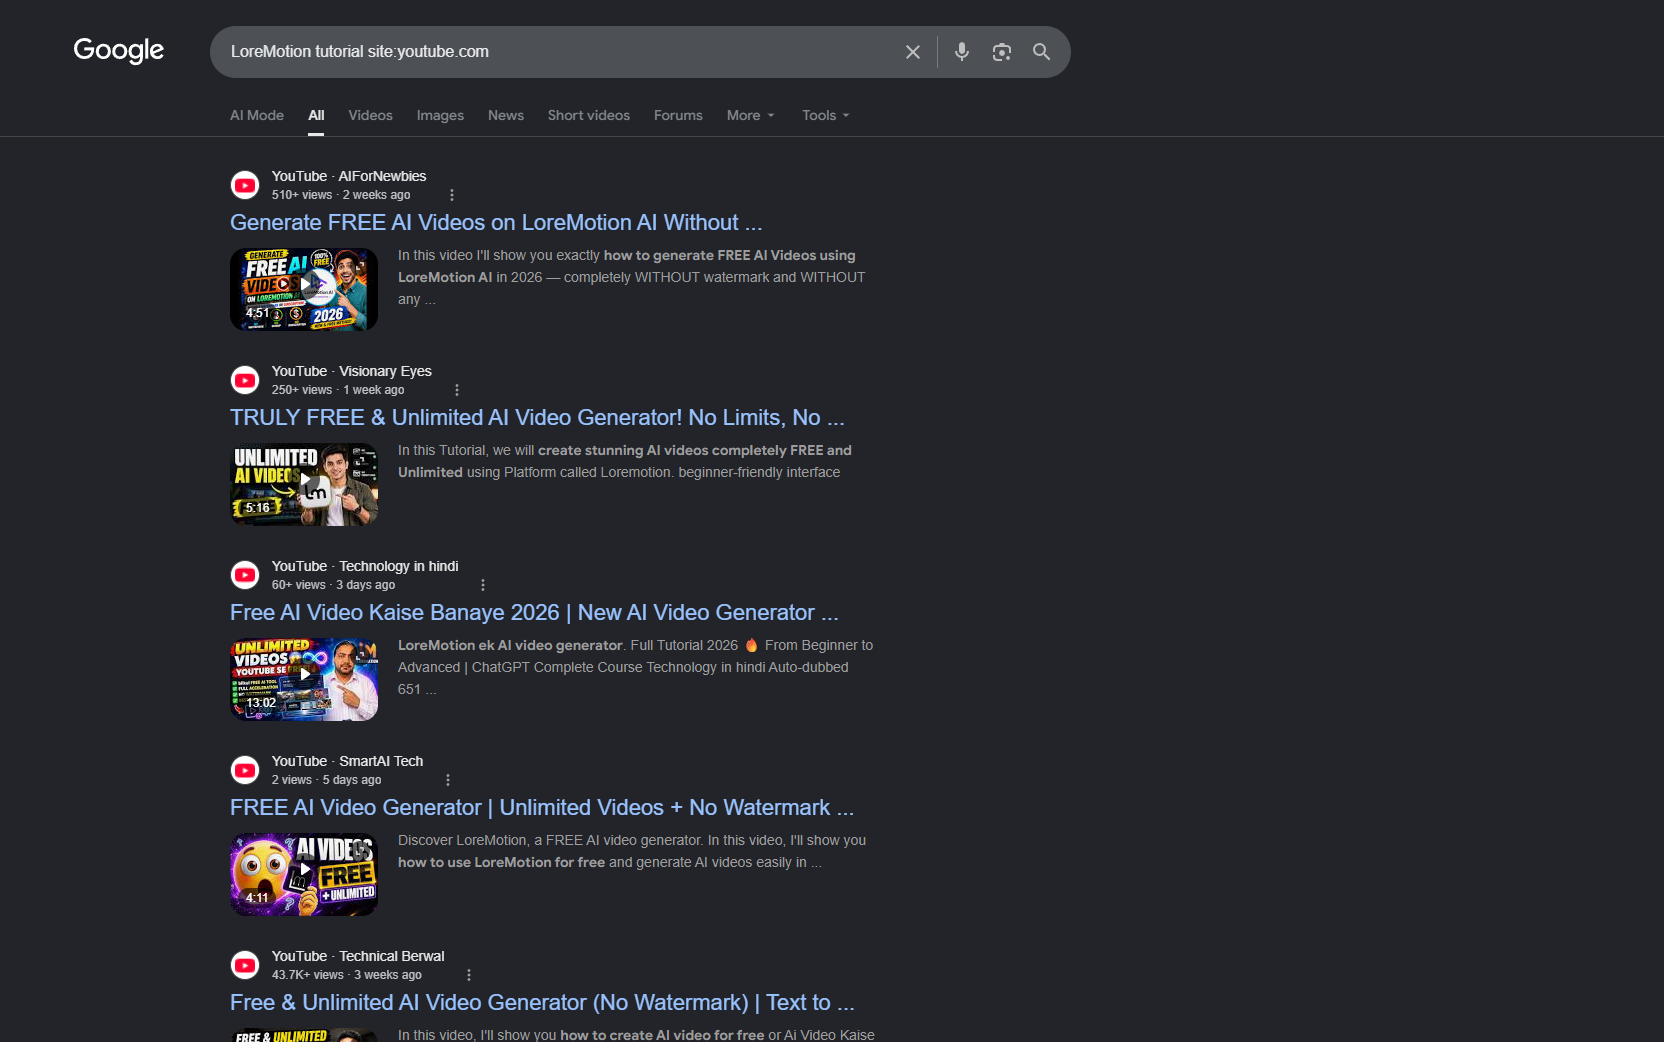Click 'YouTube · Technical Berwal' source text
This screenshot has width=1664, height=1042.
[358, 956]
